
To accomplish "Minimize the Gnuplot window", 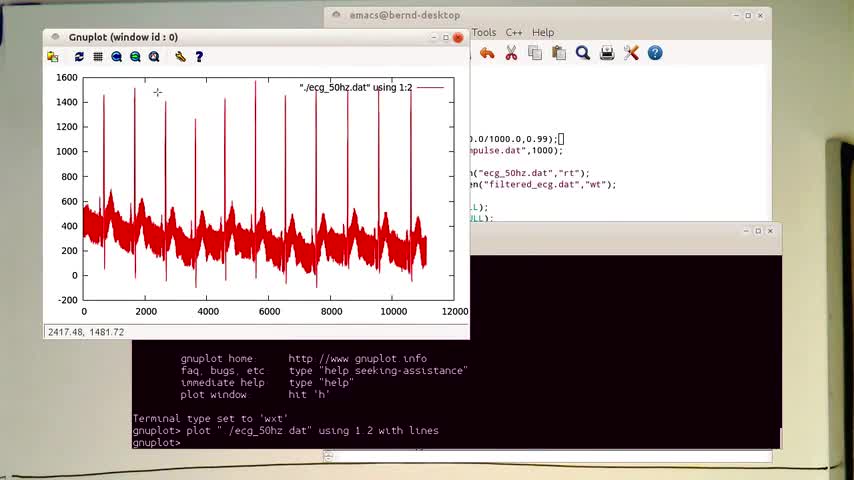I will (434, 38).
